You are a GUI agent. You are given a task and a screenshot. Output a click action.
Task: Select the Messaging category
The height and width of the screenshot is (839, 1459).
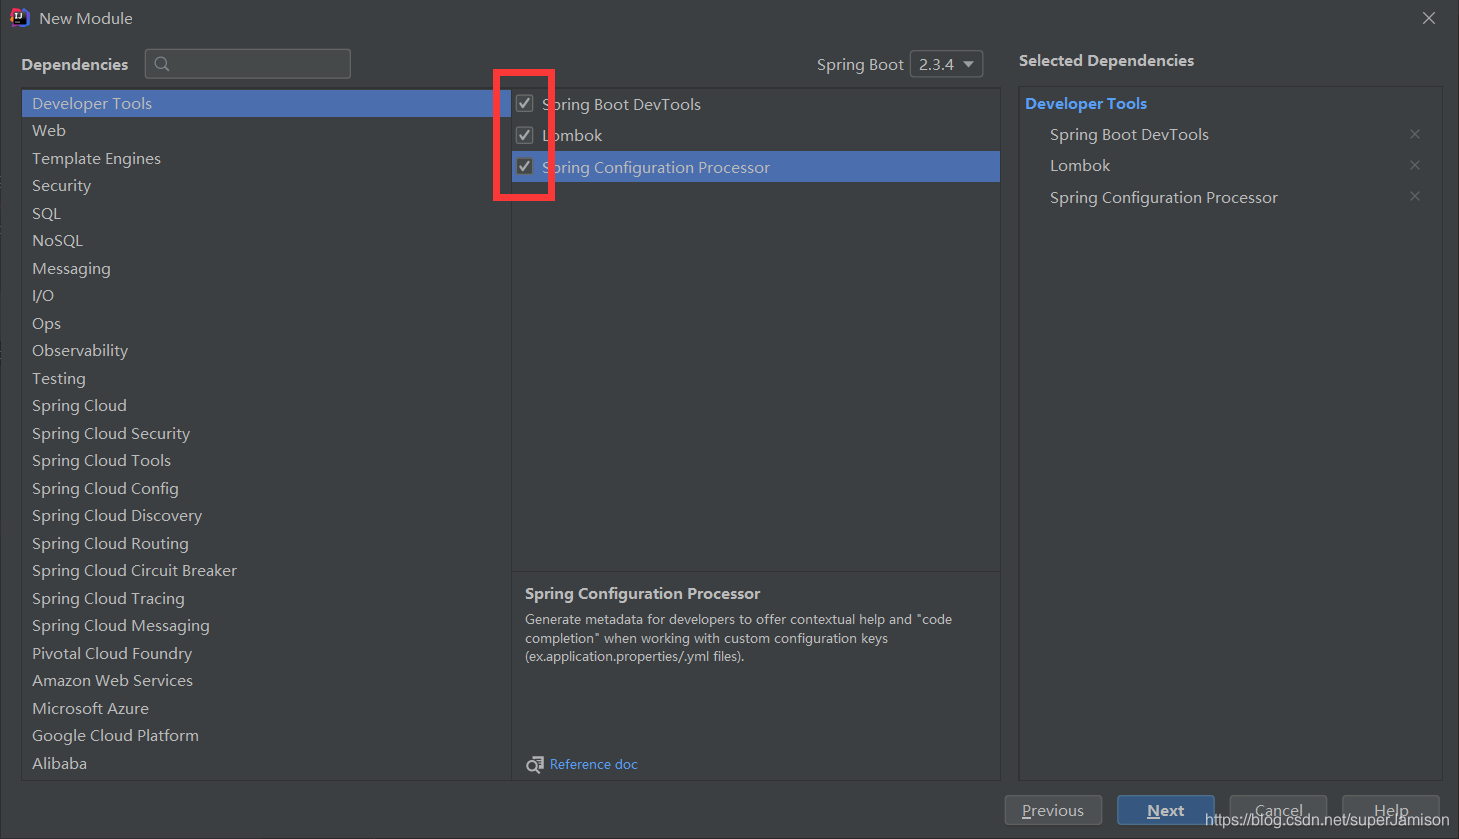point(266,268)
